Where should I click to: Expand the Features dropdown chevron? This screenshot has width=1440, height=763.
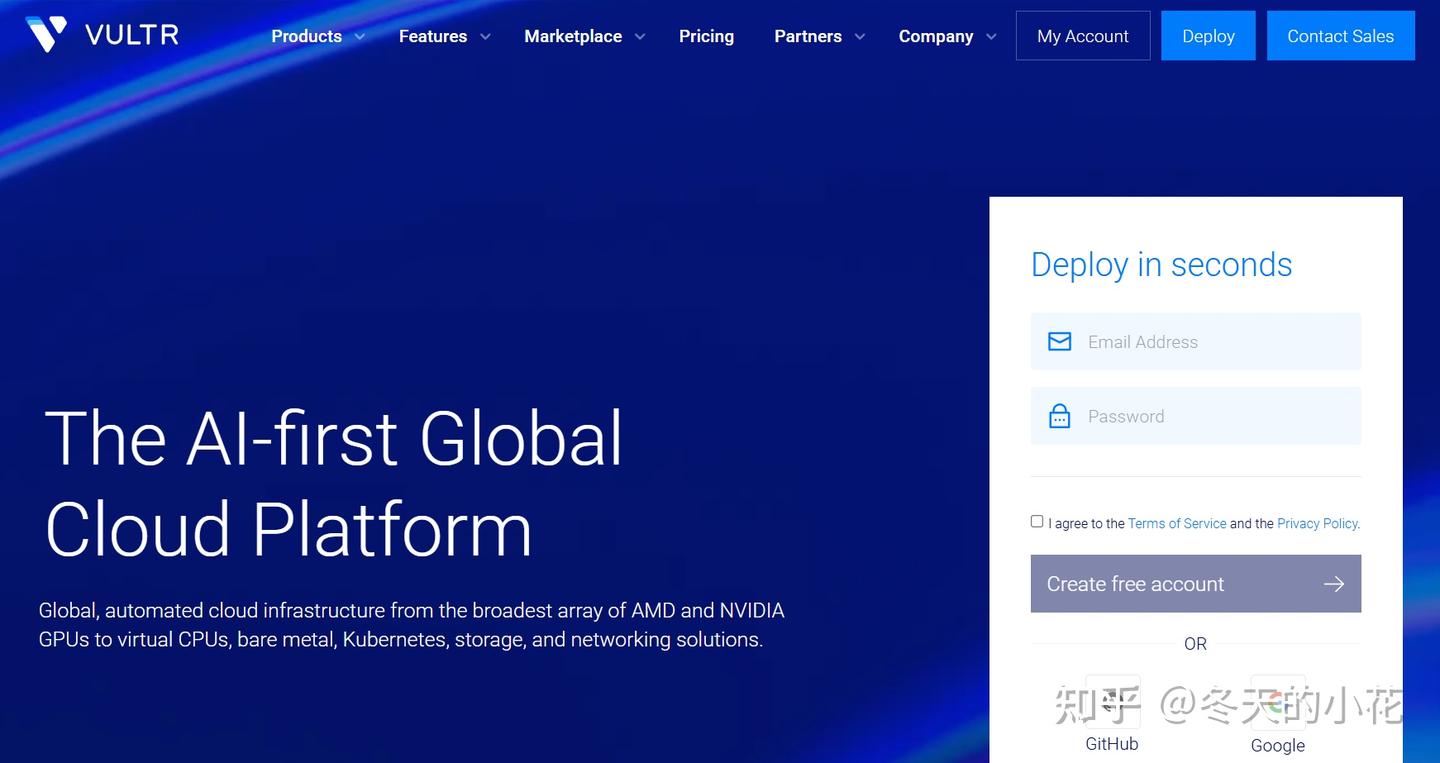coord(485,37)
